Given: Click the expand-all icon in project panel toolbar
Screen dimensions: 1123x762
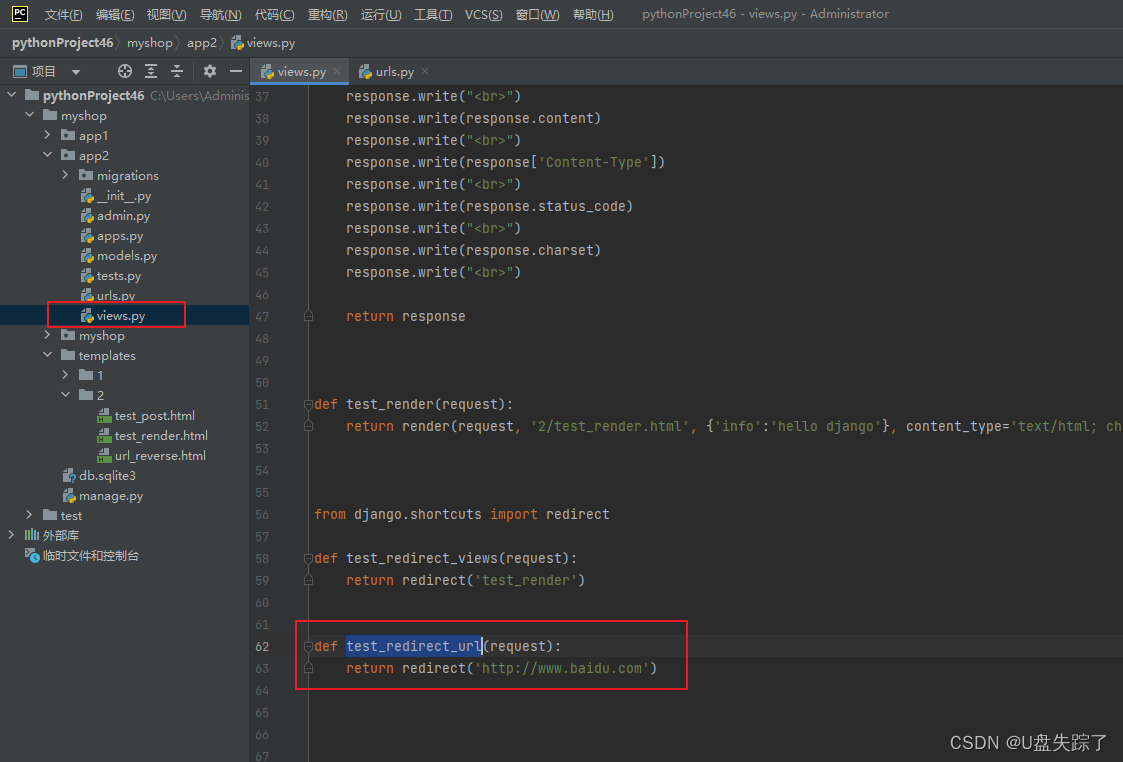Looking at the screenshot, I should tap(150, 70).
